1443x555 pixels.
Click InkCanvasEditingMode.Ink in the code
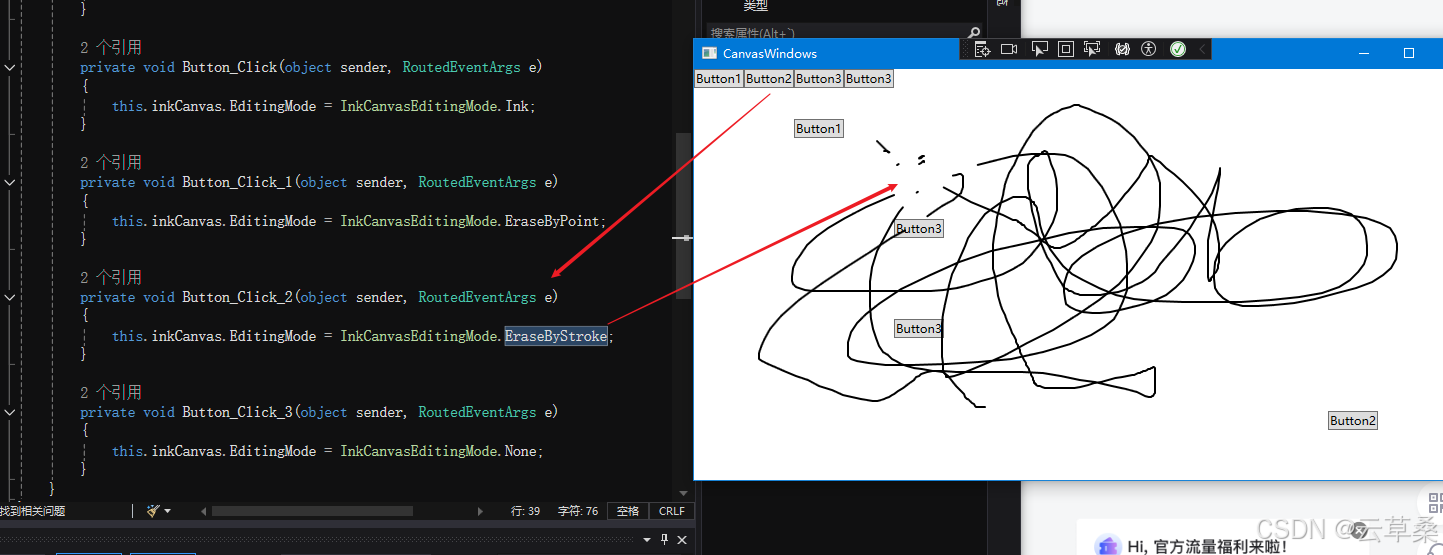point(435,106)
